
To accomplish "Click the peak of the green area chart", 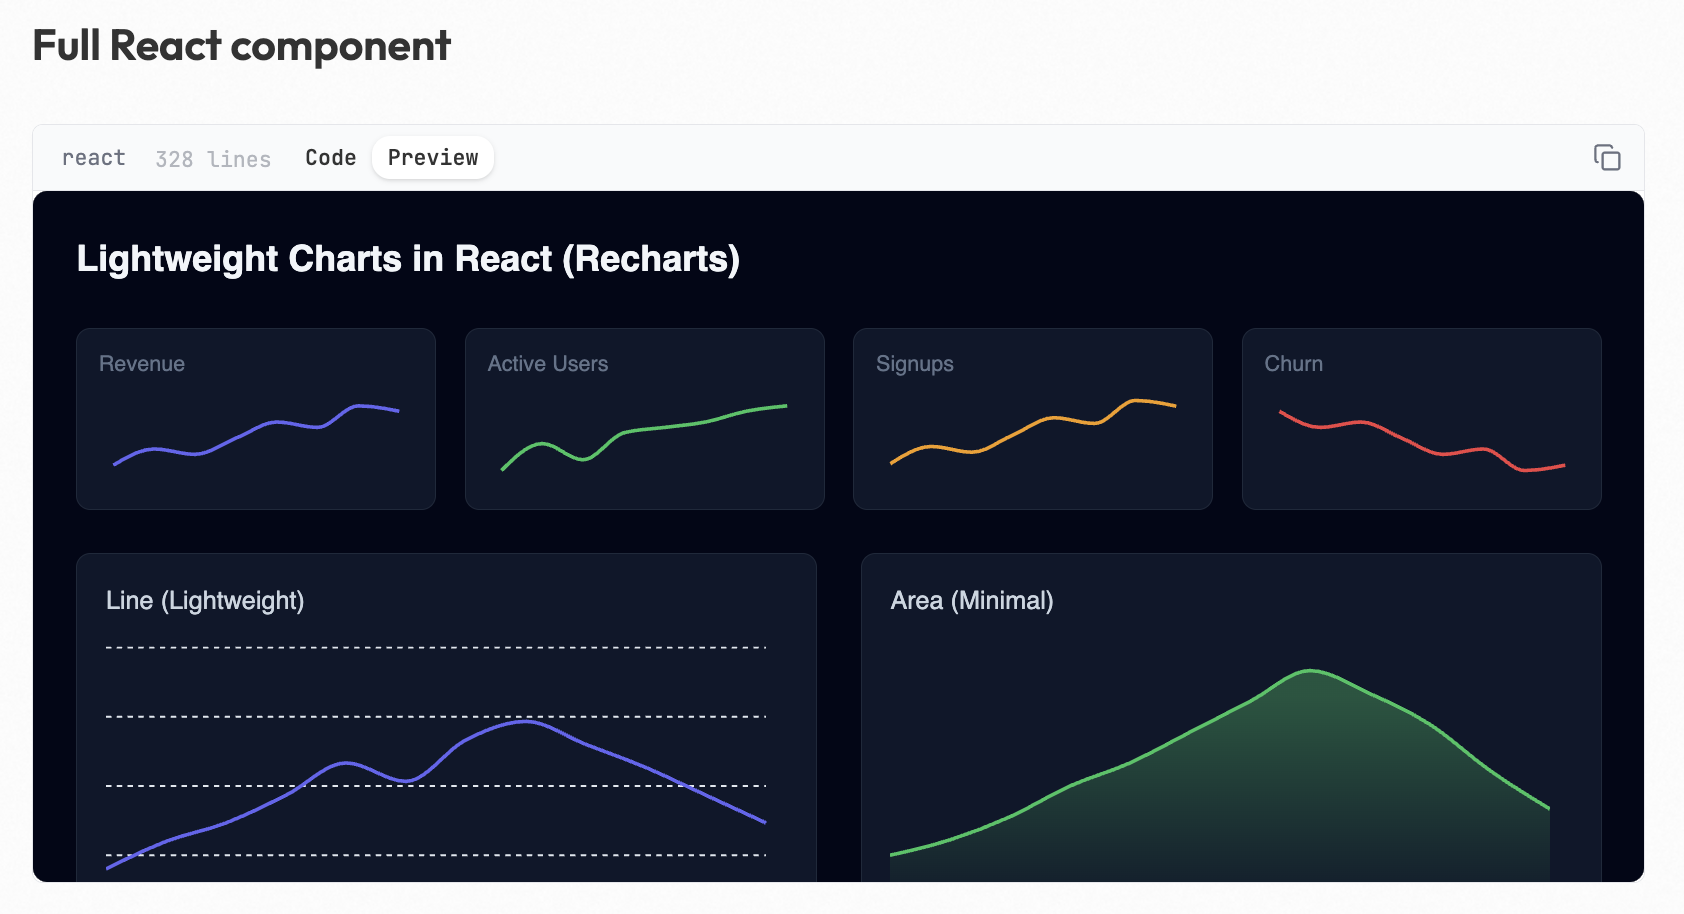I will pos(1310,671).
